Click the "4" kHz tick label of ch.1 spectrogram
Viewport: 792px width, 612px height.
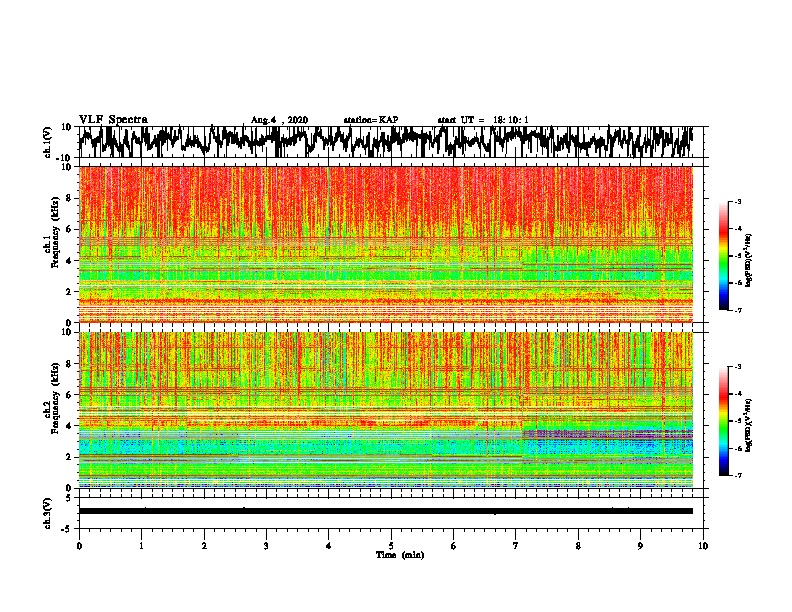coord(70,261)
